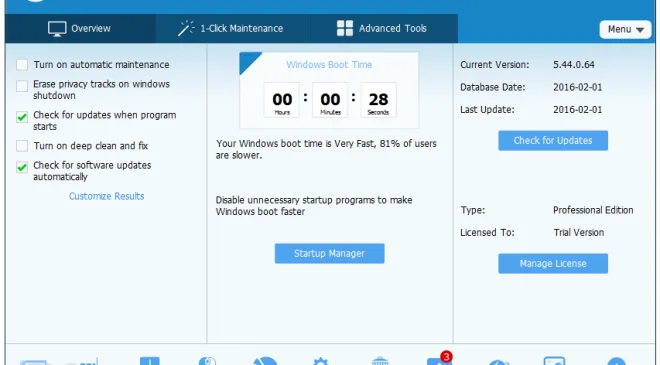Viewport: 660px width, 365px height.
Task: Click the Last Update value 2016-02-01
Action: [578, 110]
